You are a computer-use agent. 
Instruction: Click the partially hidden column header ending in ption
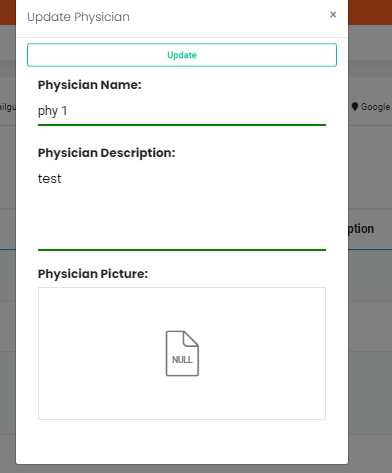click(x=361, y=229)
